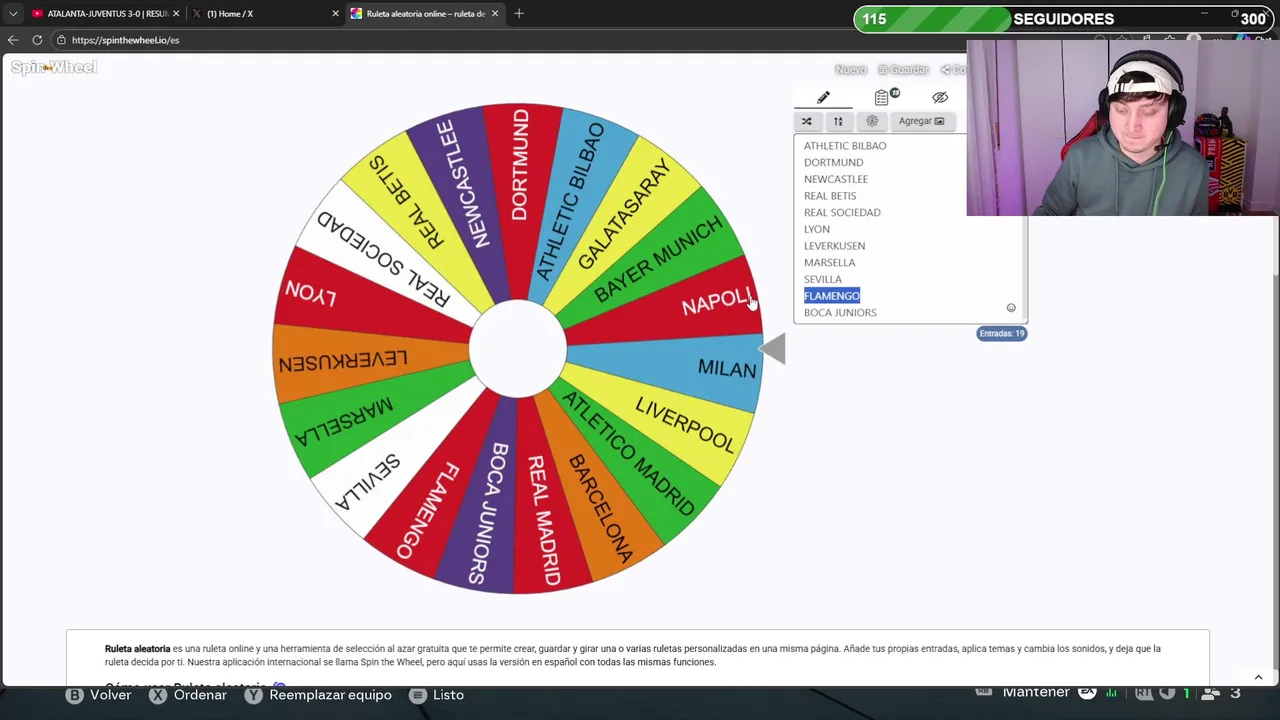Select the NEWCASTLEE entry in list
This screenshot has height=720, width=1280.
coord(836,179)
